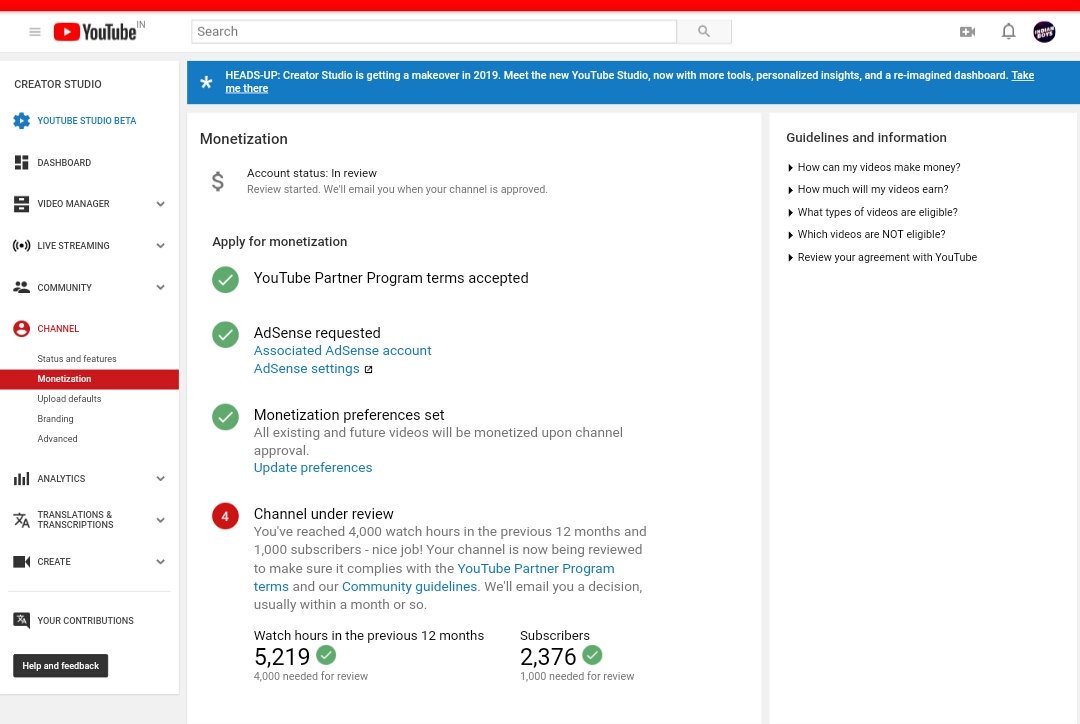Click the external link icon beside AdSense settings

(368, 370)
